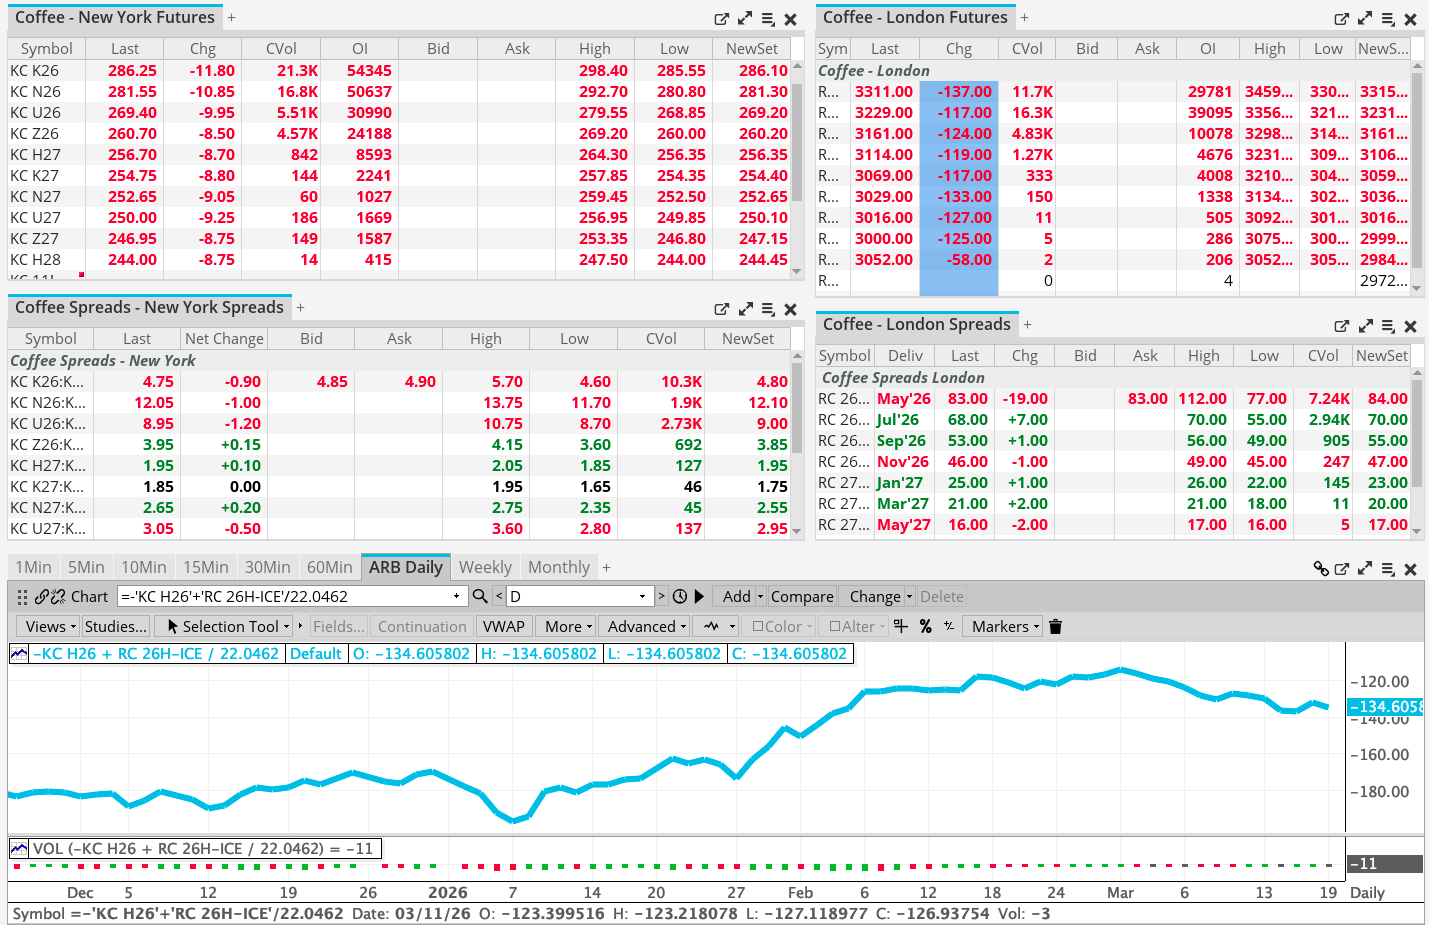
Task: Click the Compare button
Action: 802,596
